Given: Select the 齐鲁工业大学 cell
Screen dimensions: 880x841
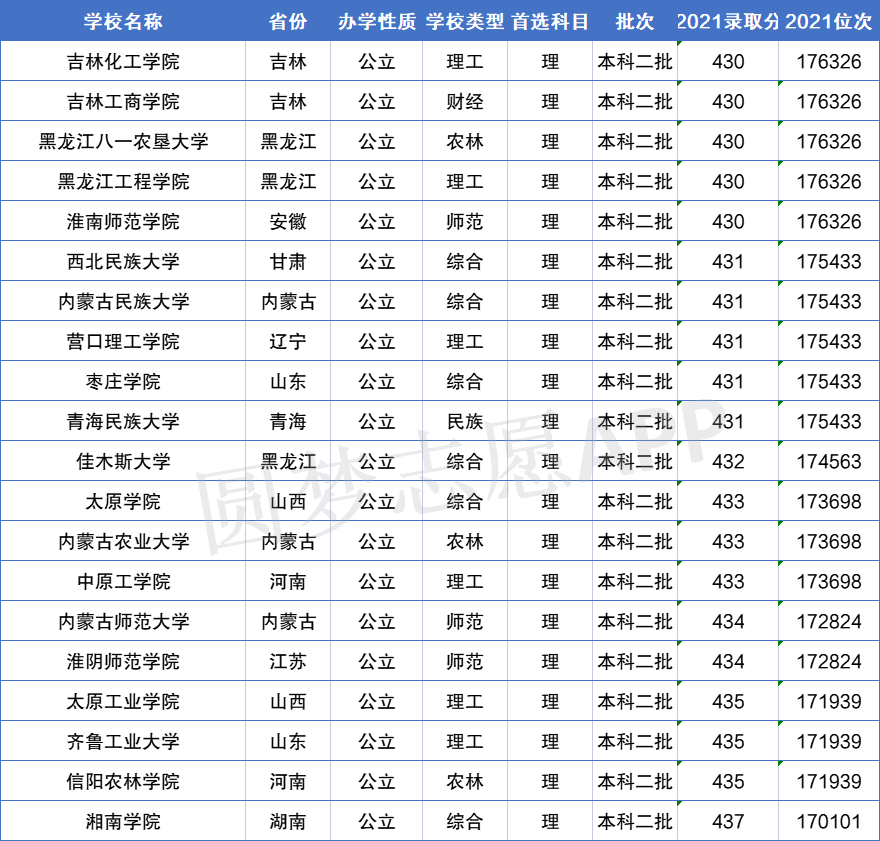Looking at the screenshot, I should coord(123,742).
